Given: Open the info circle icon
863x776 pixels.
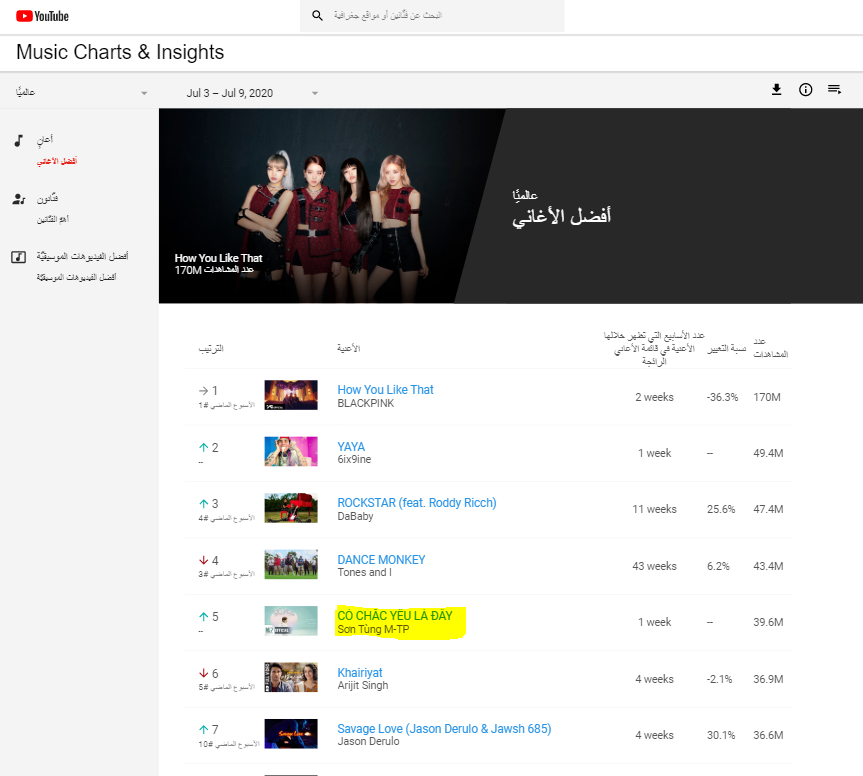Looking at the screenshot, I should click(805, 90).
